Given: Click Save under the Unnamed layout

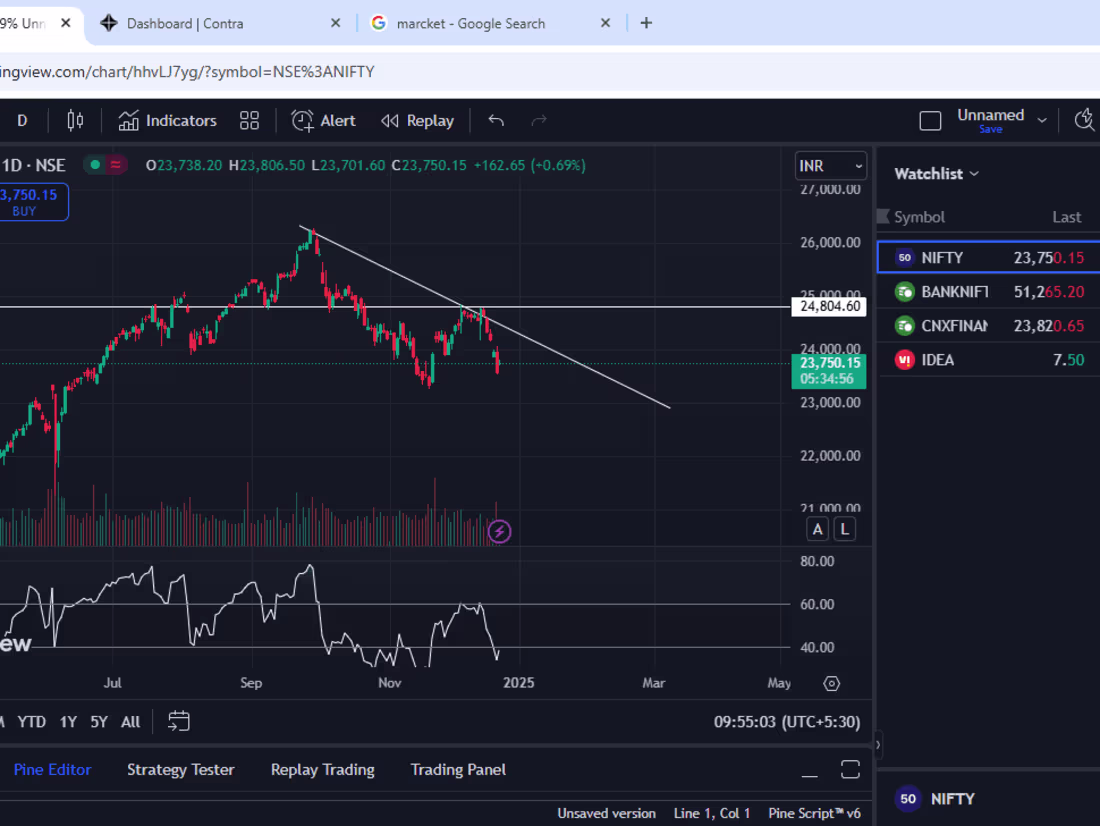Looking at the screenshot, I should [990, 129].
